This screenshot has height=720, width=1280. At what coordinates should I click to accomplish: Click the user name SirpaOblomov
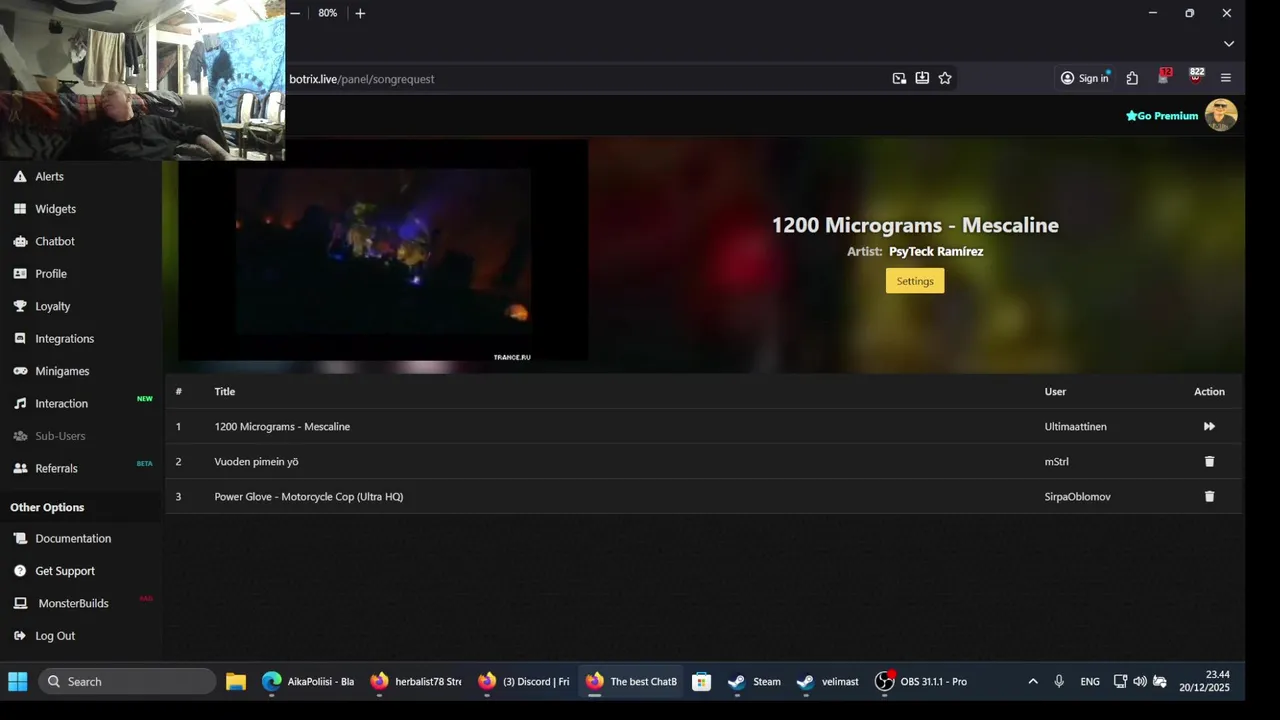coord(1077,497)
